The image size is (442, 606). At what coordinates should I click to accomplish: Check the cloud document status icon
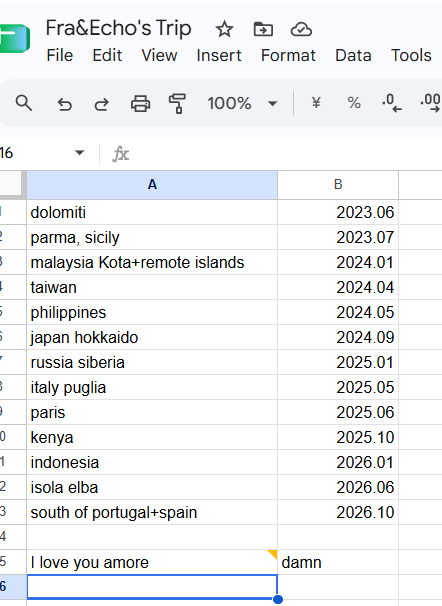pos(301,29)
